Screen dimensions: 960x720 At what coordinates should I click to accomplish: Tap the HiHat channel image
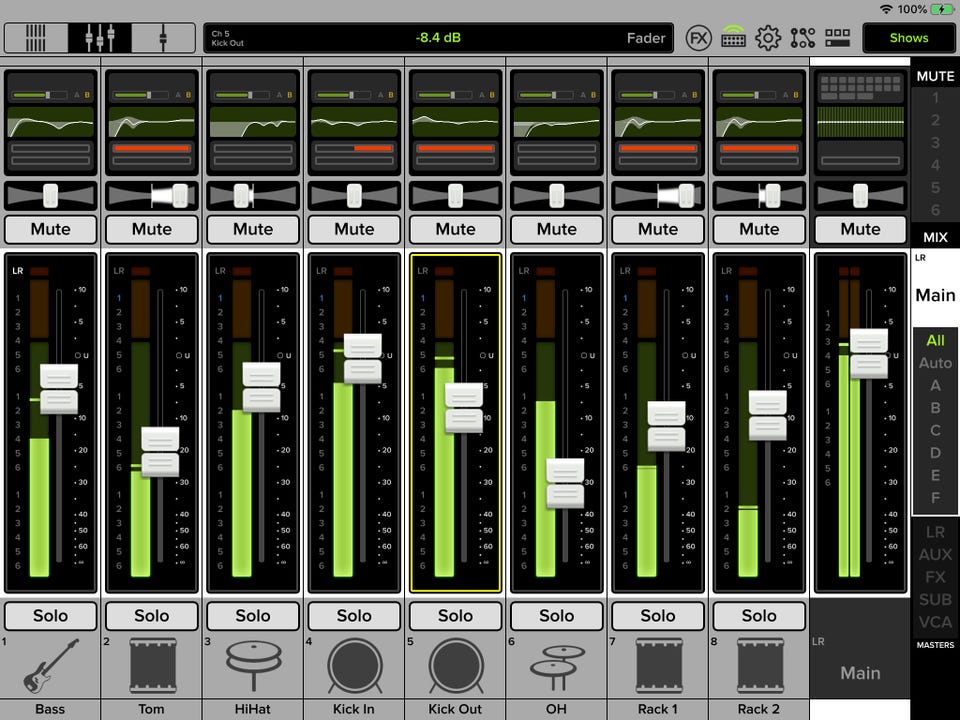click(253, 667)
